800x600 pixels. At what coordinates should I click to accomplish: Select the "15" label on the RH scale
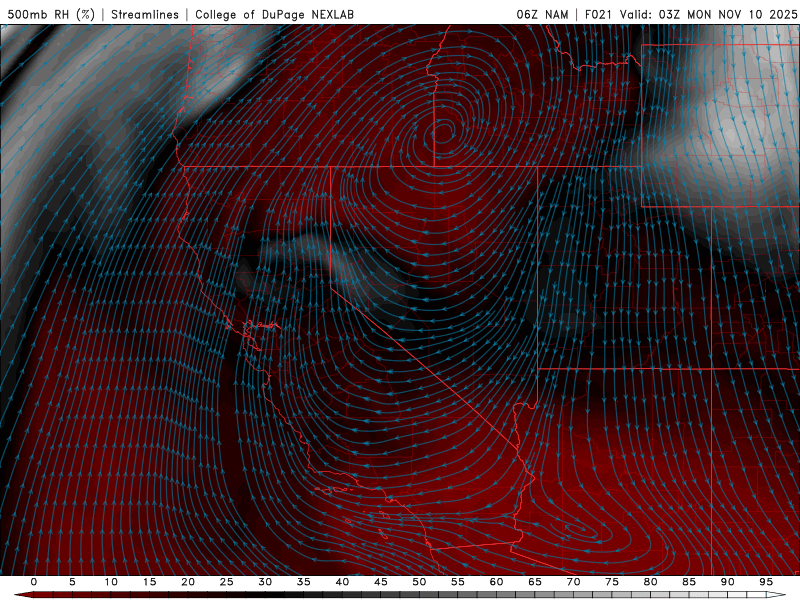point(149,582)
